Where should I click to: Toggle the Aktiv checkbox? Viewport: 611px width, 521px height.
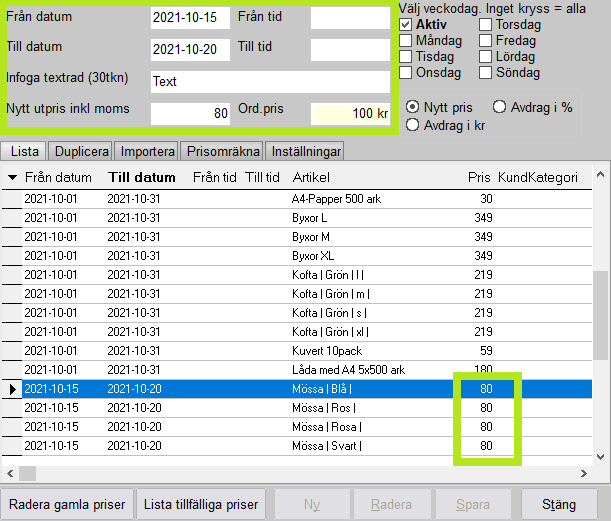point(406,24)
